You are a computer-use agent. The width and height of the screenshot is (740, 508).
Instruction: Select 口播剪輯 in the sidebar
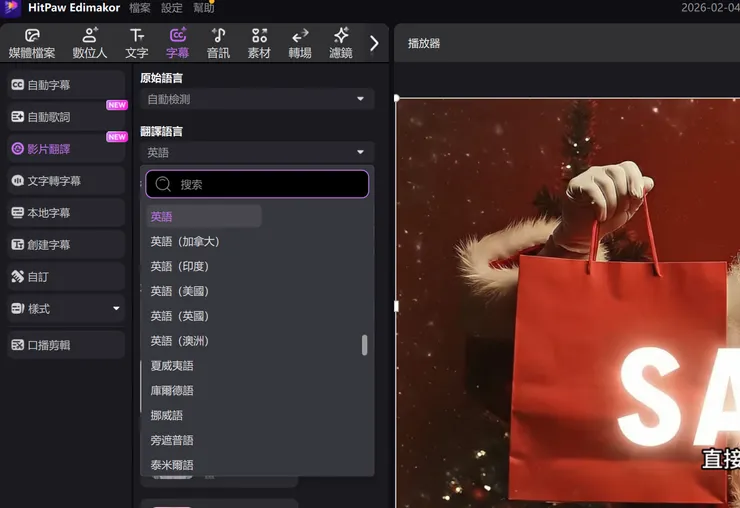point(66,345)
